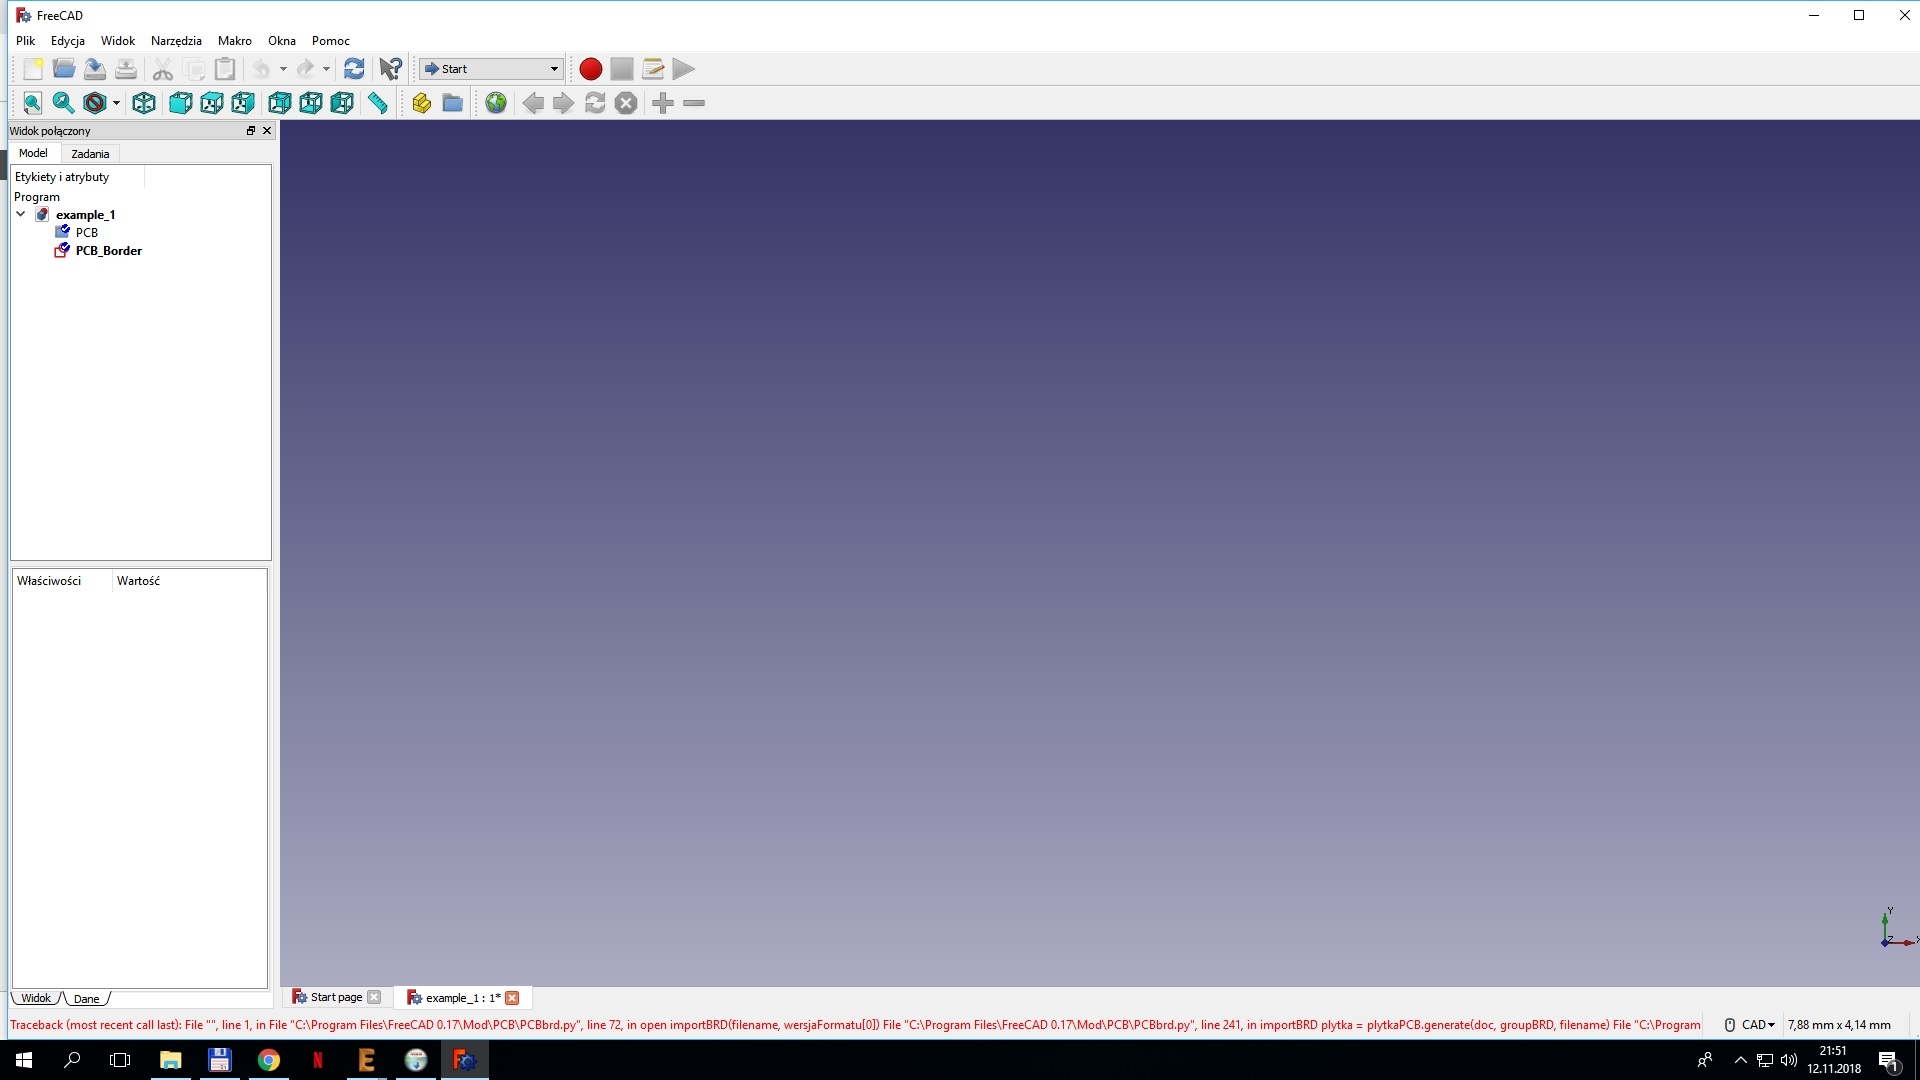The height and width of the screenshot is (1080, 1920).
Task: Collapse the example_1 tree node
Action: [x=20, y=214]
